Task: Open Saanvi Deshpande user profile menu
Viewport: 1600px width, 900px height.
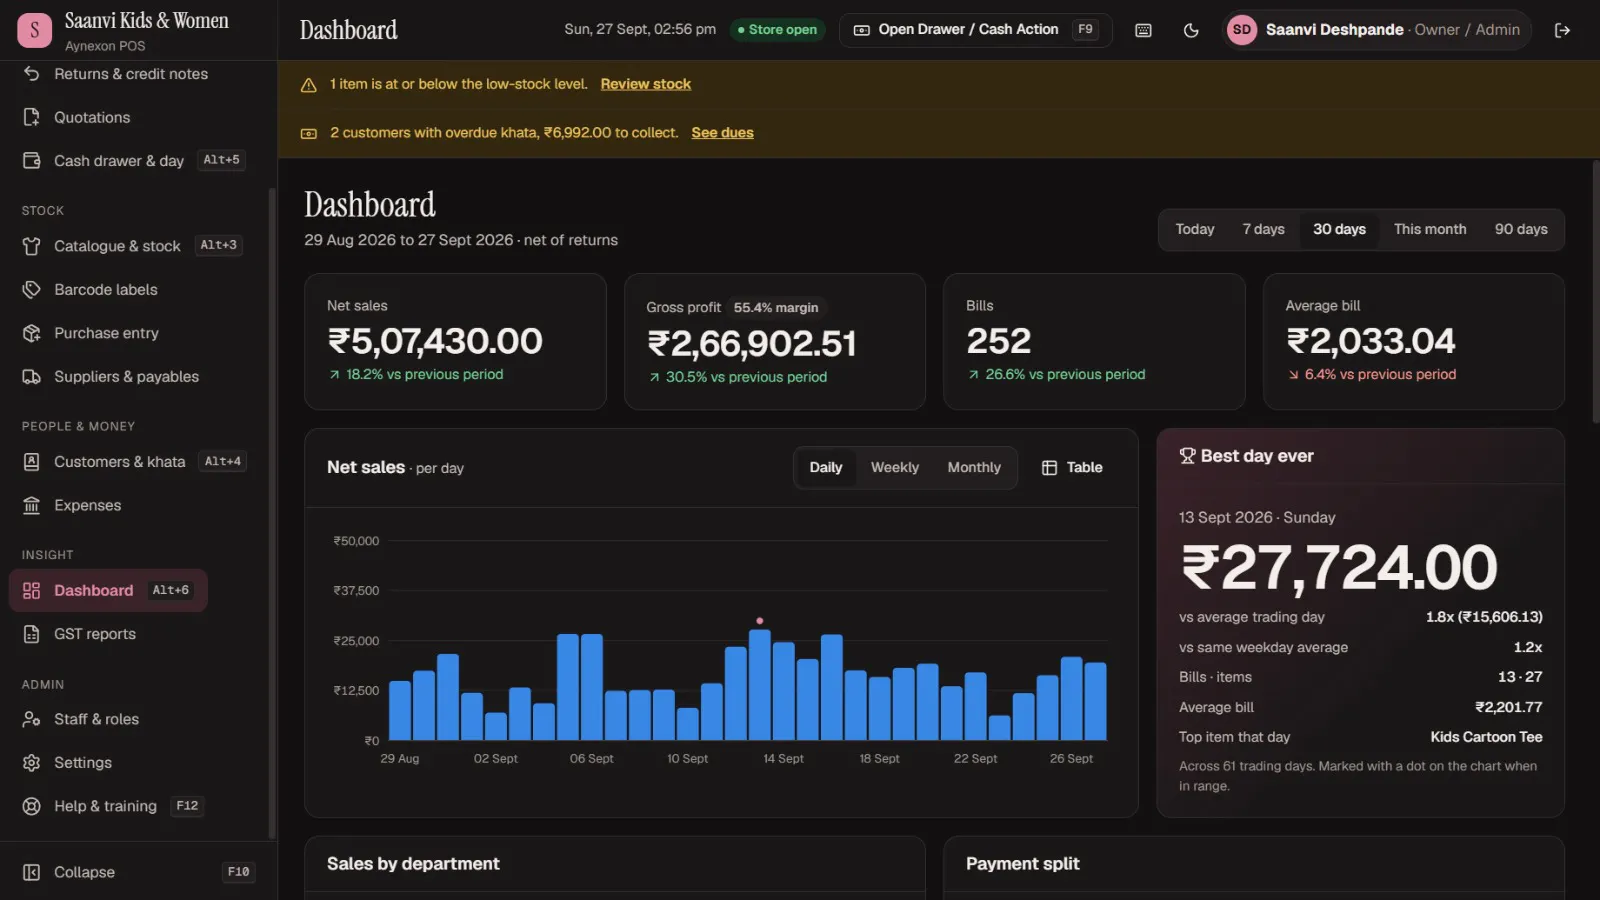Action: [x=1377, y=30]
